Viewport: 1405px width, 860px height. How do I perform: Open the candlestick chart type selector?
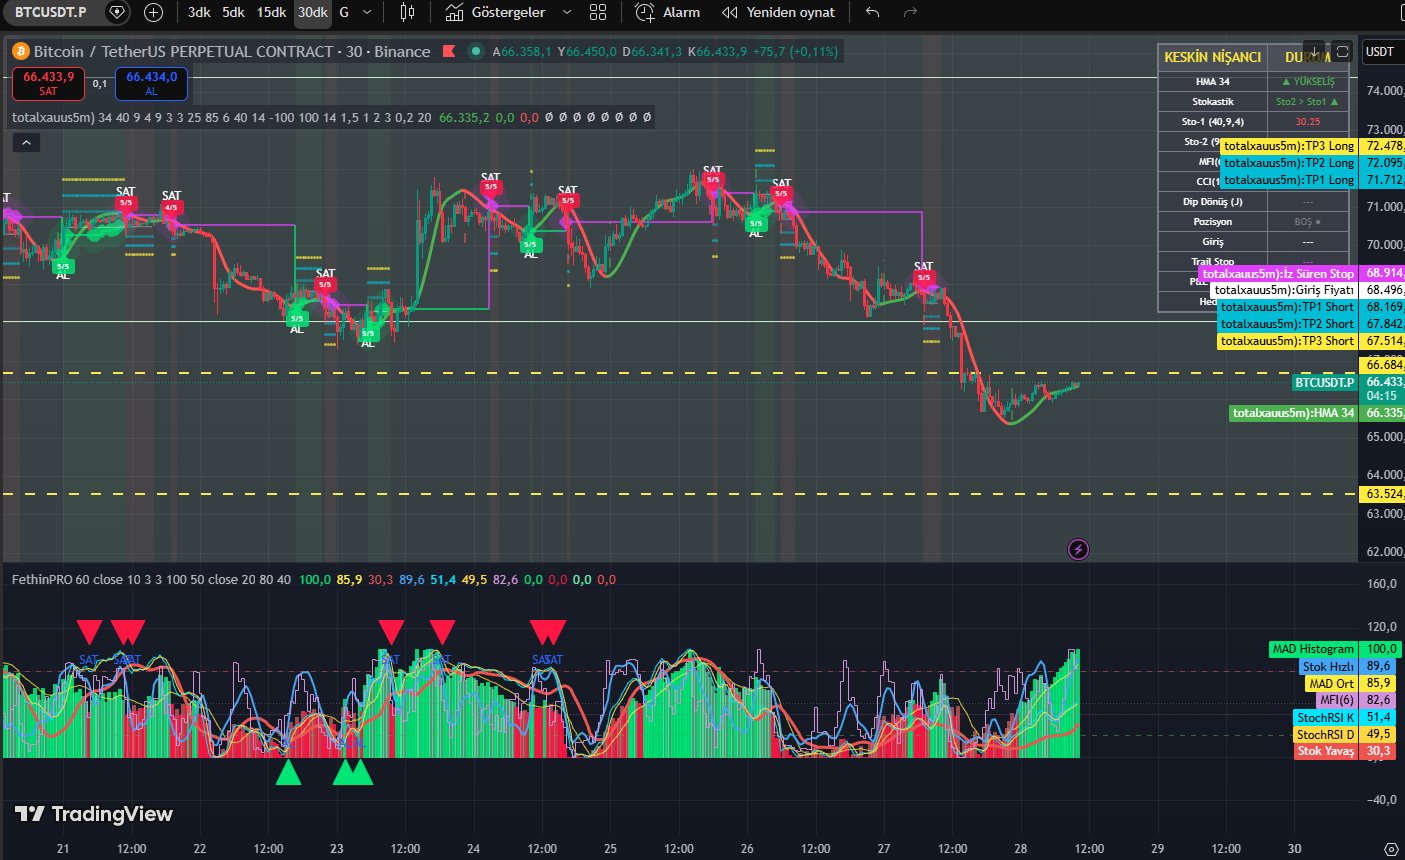point(407,12)
